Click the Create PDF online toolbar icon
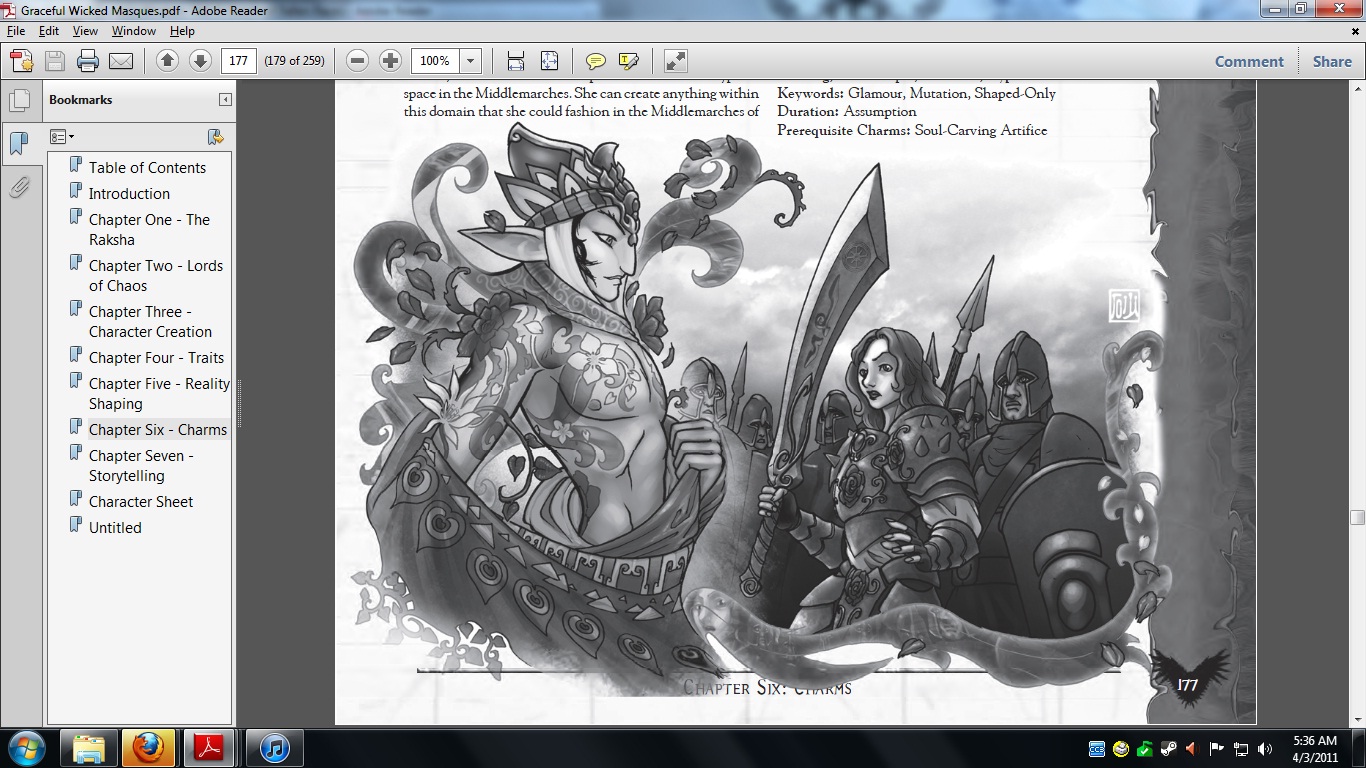The width and height of the screenshot is (1366, 768). point(22,61)
